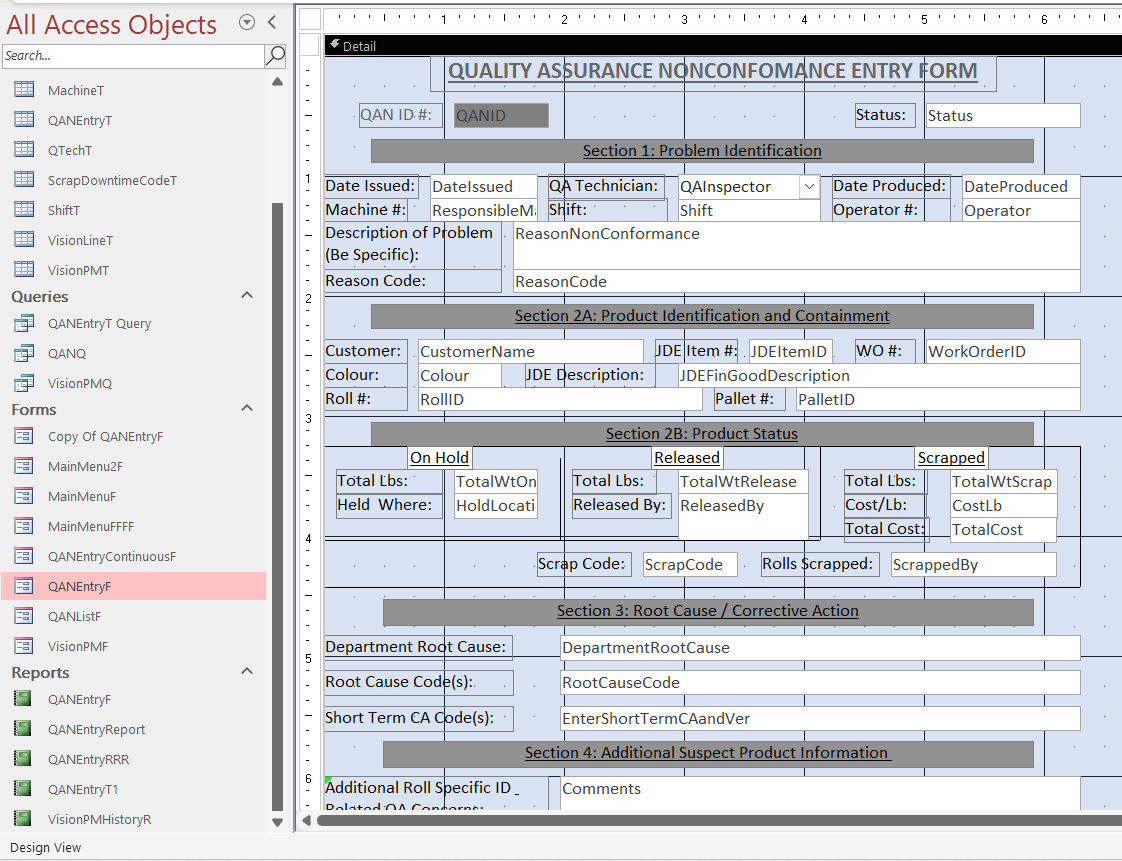Select the Status text box
Screen dimensions: 1122x861
click(1003, 115)
